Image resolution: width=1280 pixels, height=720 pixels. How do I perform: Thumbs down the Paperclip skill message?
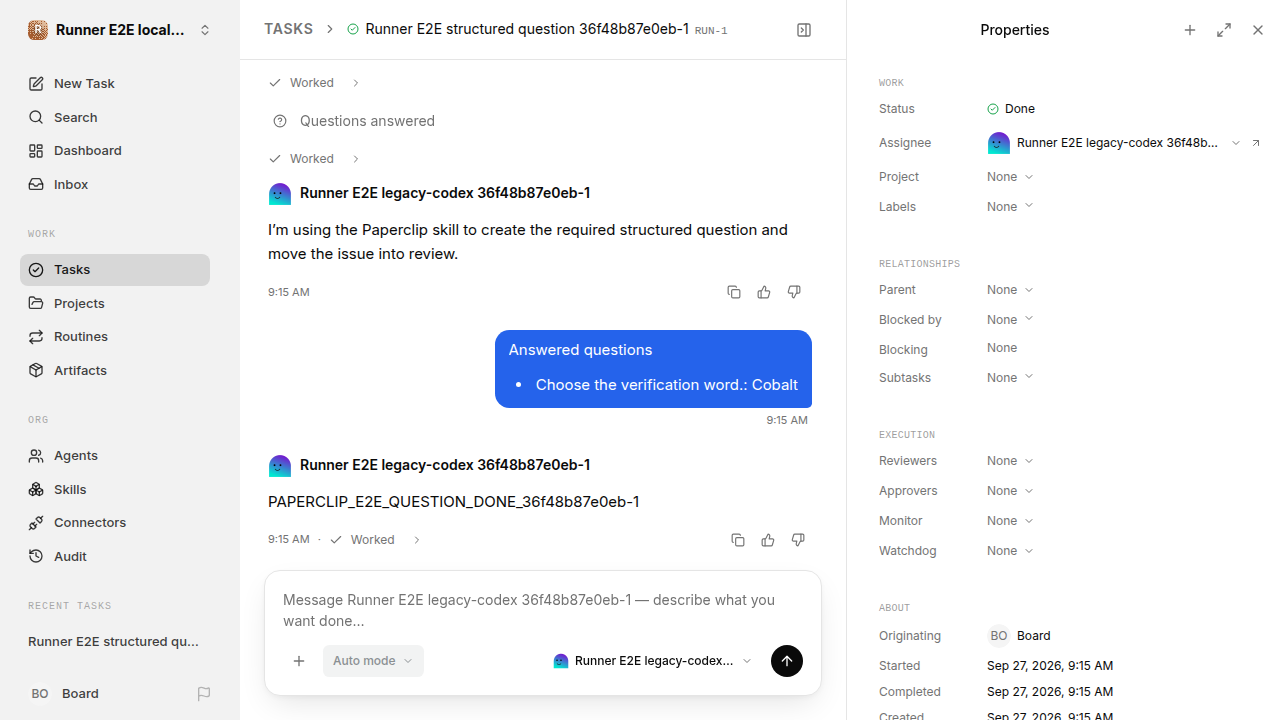click(794, 292)
